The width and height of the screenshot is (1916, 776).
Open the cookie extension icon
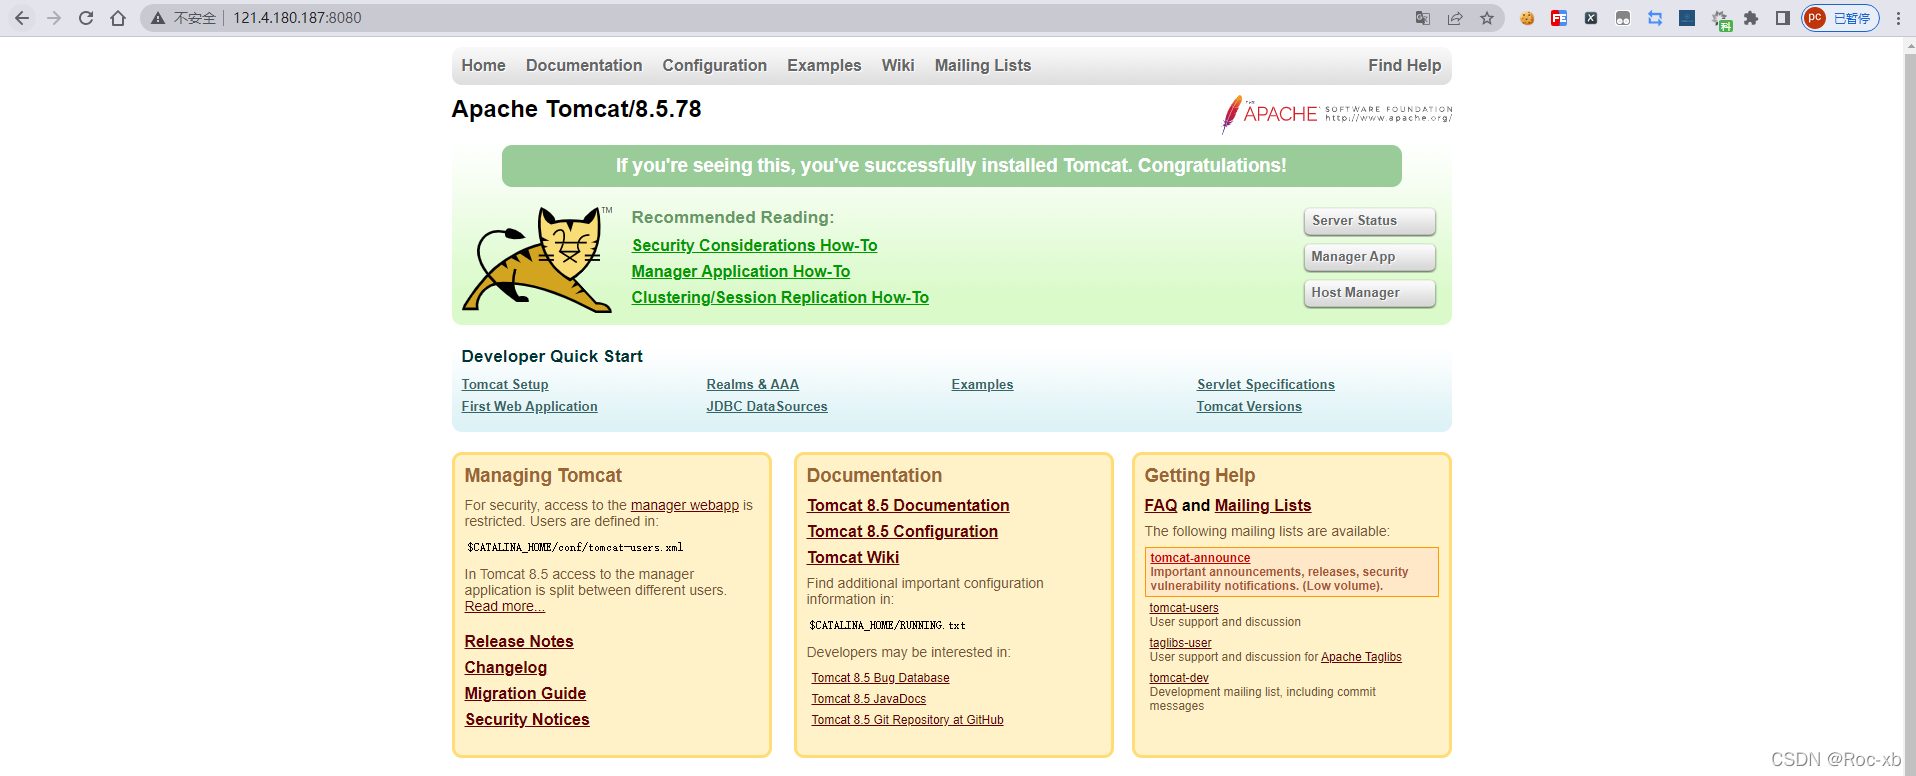pos(1527,18)
